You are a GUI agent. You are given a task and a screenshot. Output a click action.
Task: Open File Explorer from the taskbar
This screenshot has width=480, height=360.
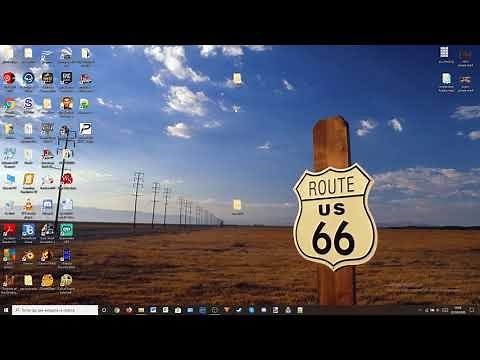[x=141, y=310]
